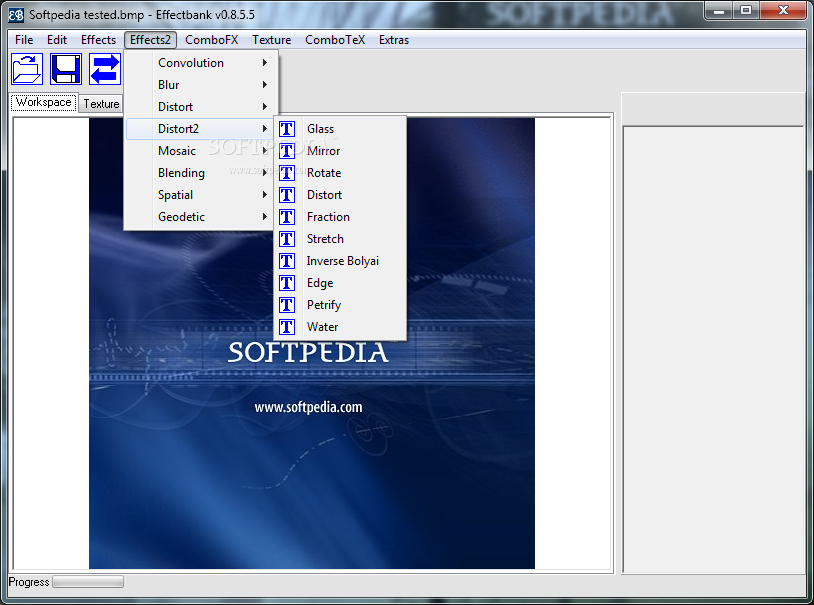
Task: Open the Texture menu in menu bar
Action: click(272, 40)
